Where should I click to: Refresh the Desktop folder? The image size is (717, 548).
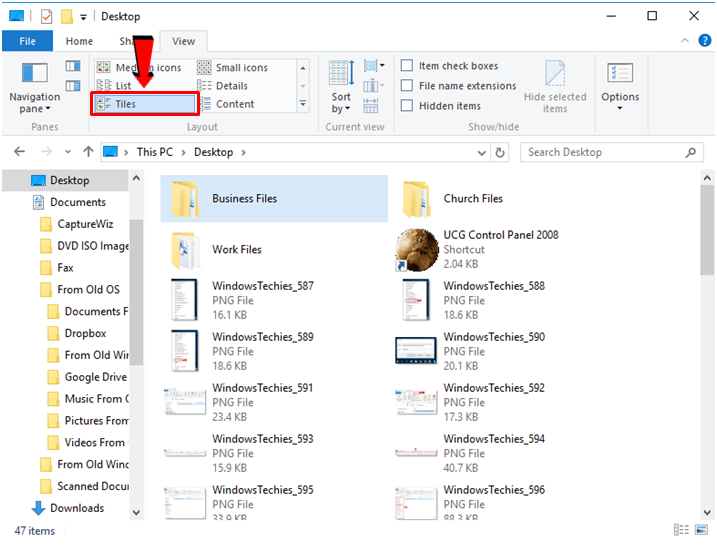pyautogui.click(x=500, y=152)
